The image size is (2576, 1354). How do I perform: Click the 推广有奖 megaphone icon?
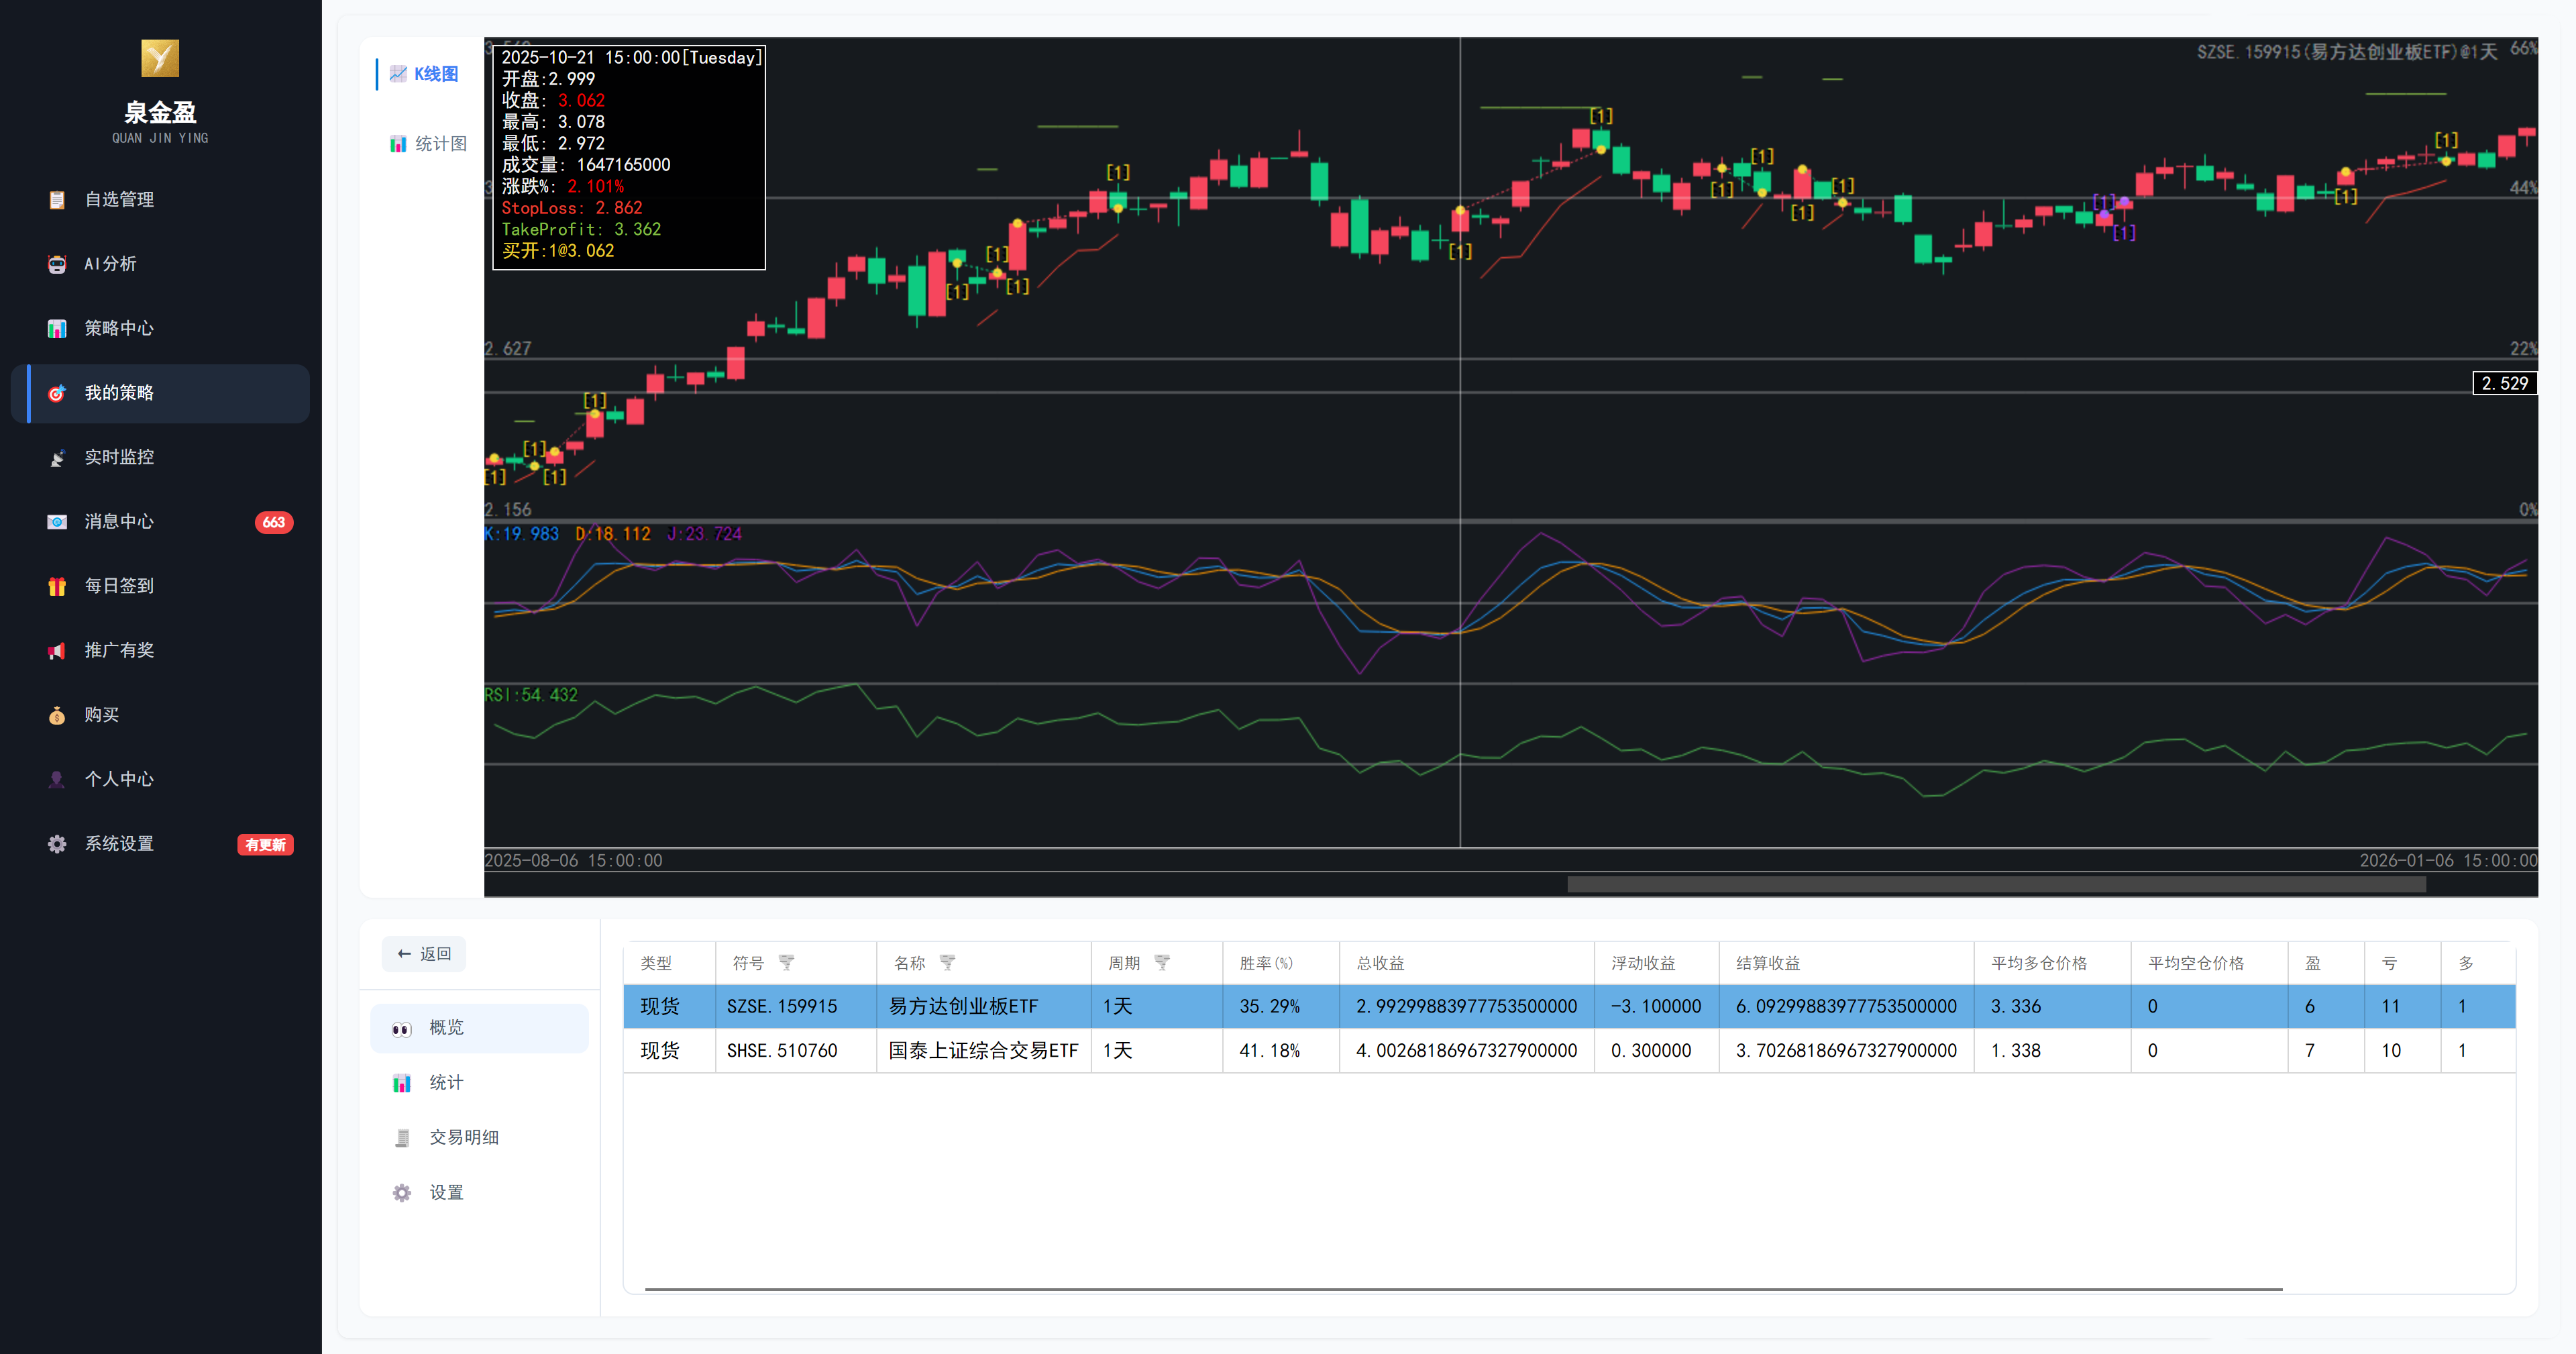tap(57, 651)
